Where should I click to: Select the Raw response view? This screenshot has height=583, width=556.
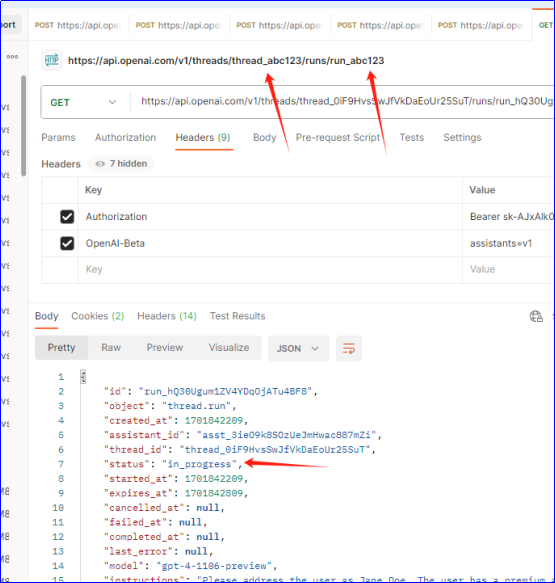click(x=111, y=348)
